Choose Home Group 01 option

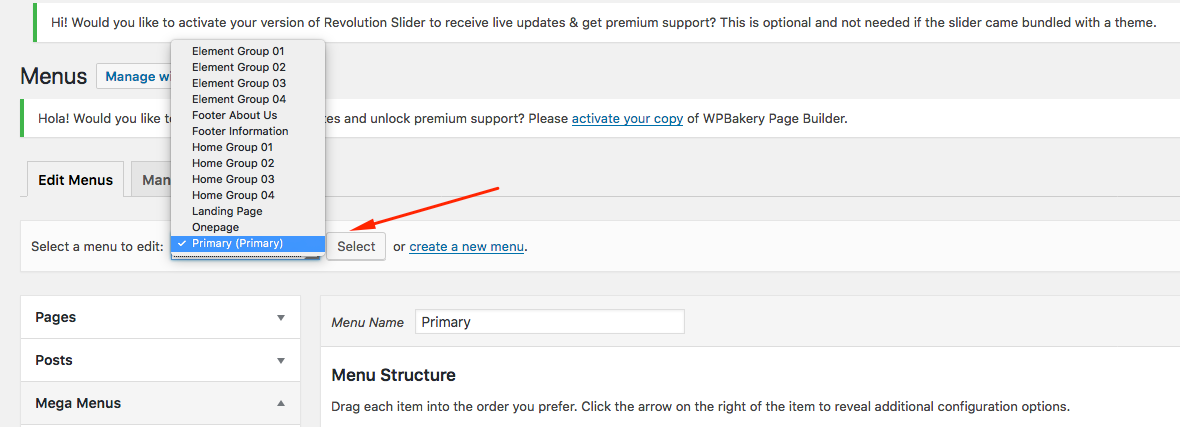click(248, 147)
